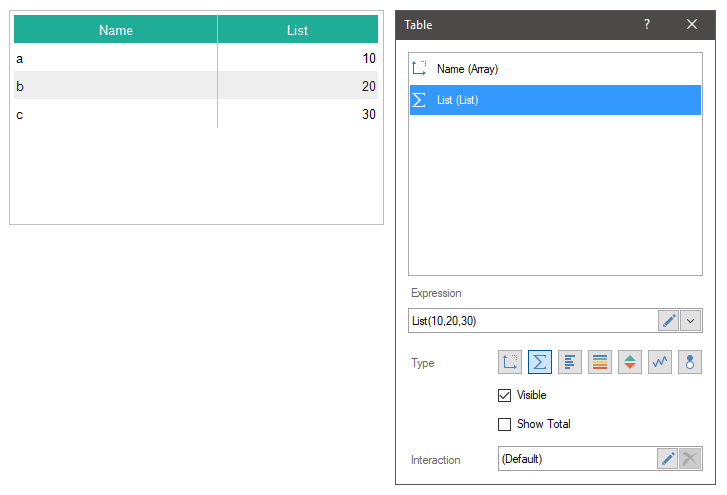Click the Name column header

(116, 30)
